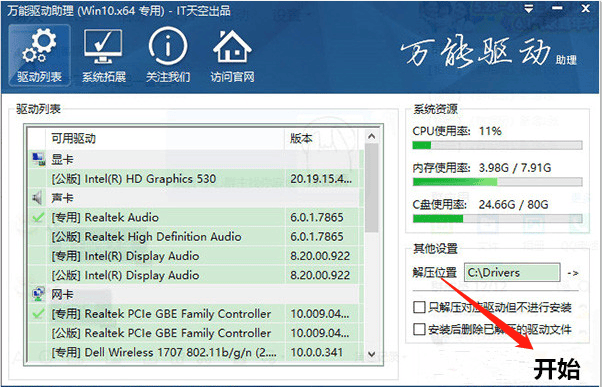The image size is (602, 387).
Task: Switch to the 系统拓展 tab
Action: point(104,55)
